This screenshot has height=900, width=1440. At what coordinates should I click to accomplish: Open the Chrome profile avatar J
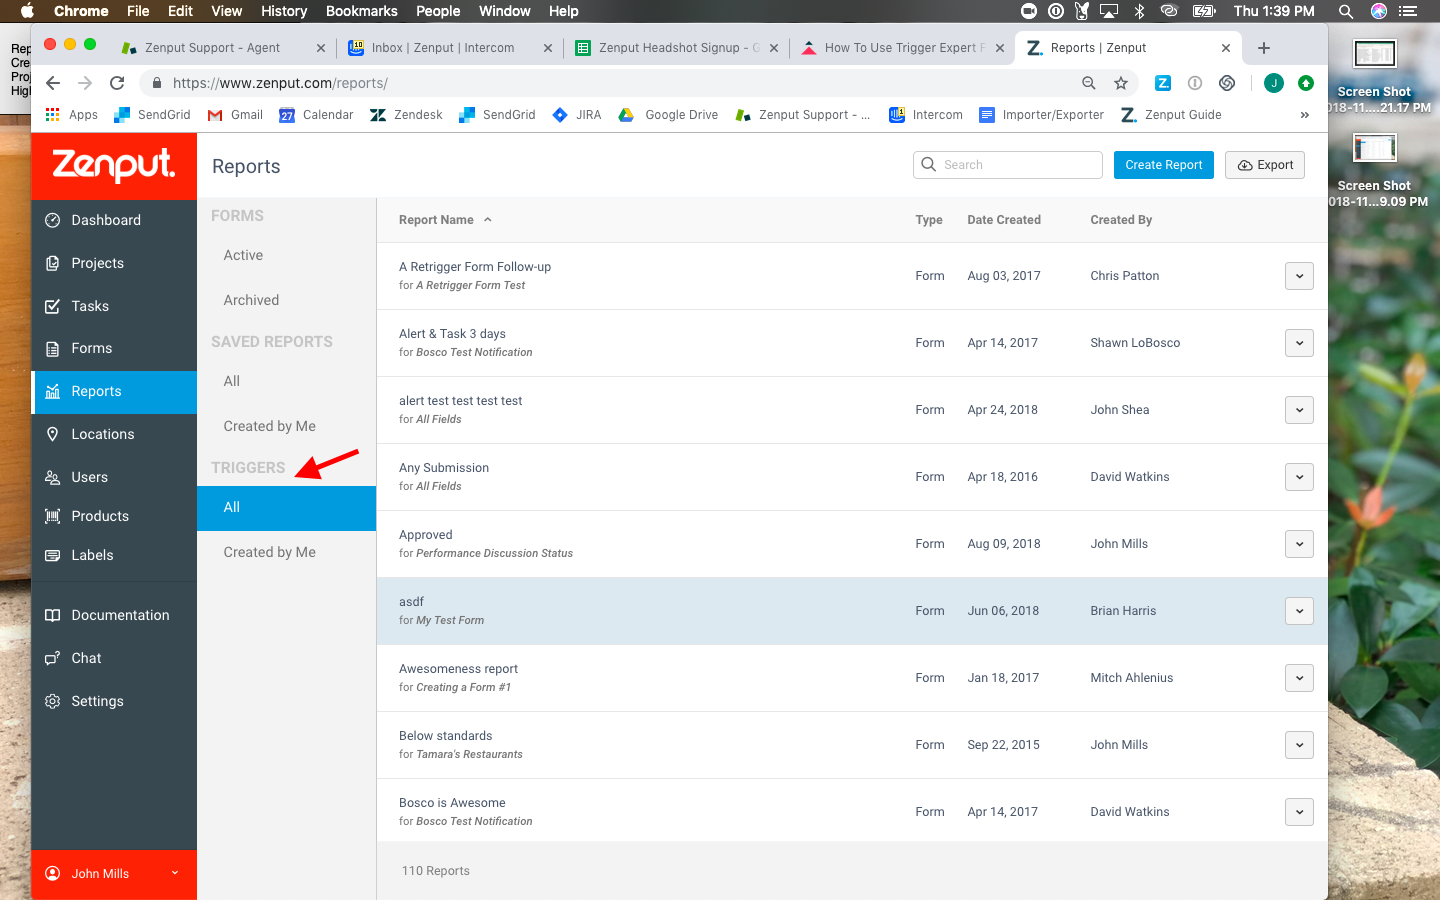(x=1273, y=83)
